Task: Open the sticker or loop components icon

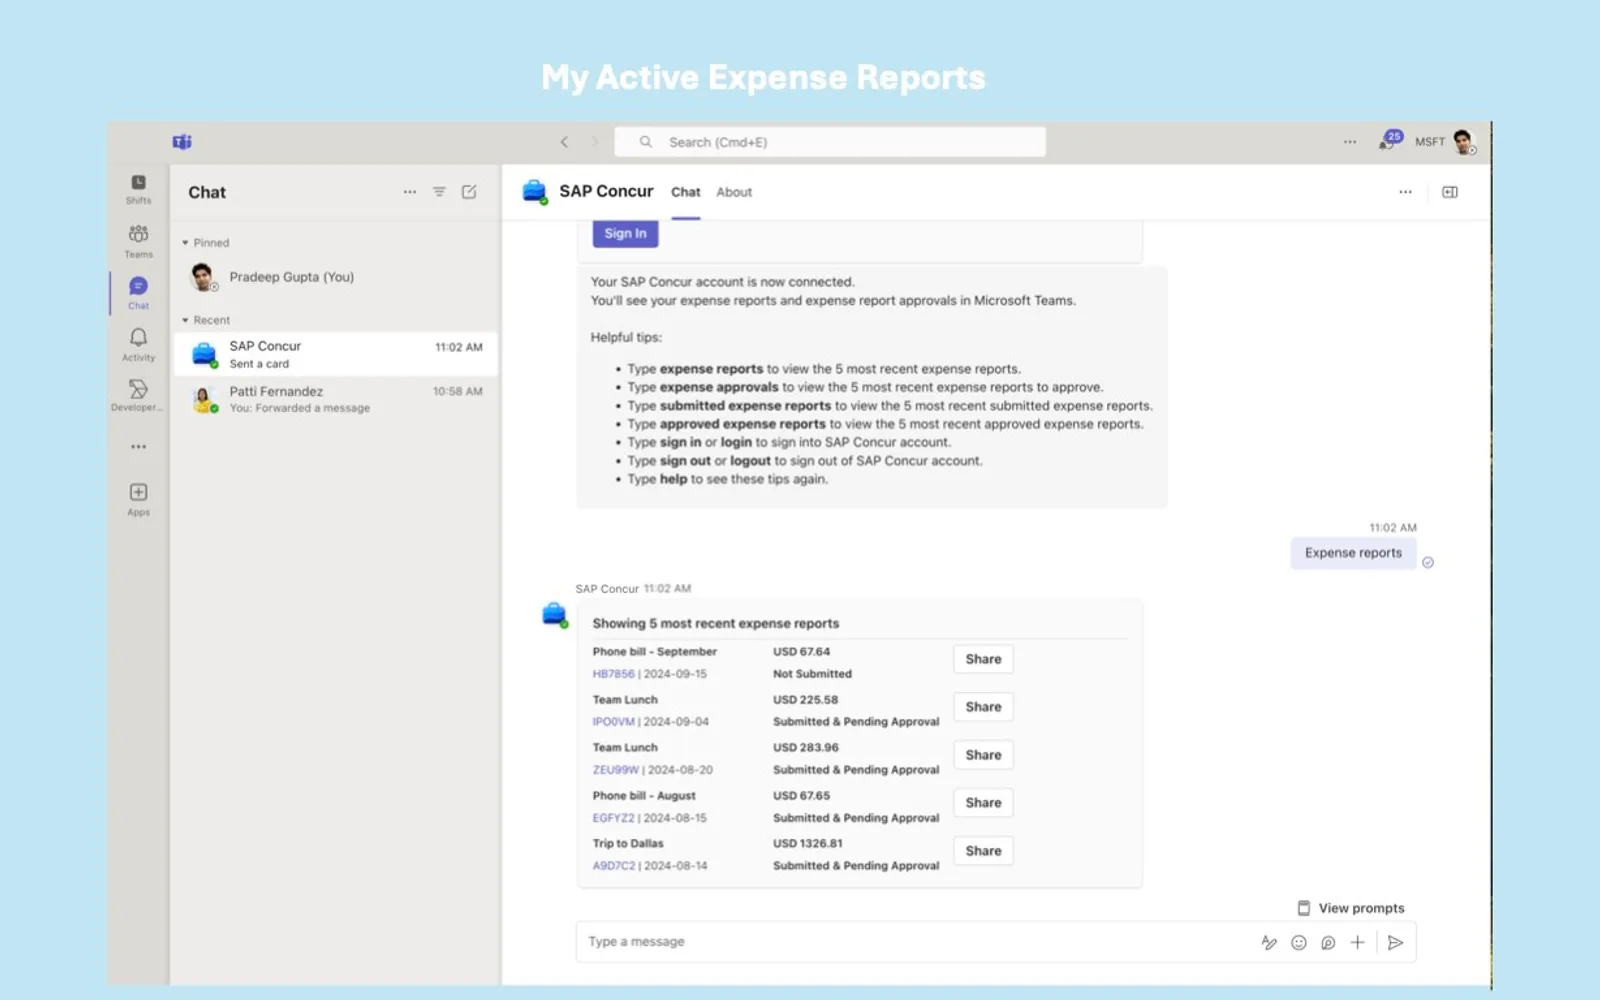Action: pyautogui.click(x=1328, y=942)
